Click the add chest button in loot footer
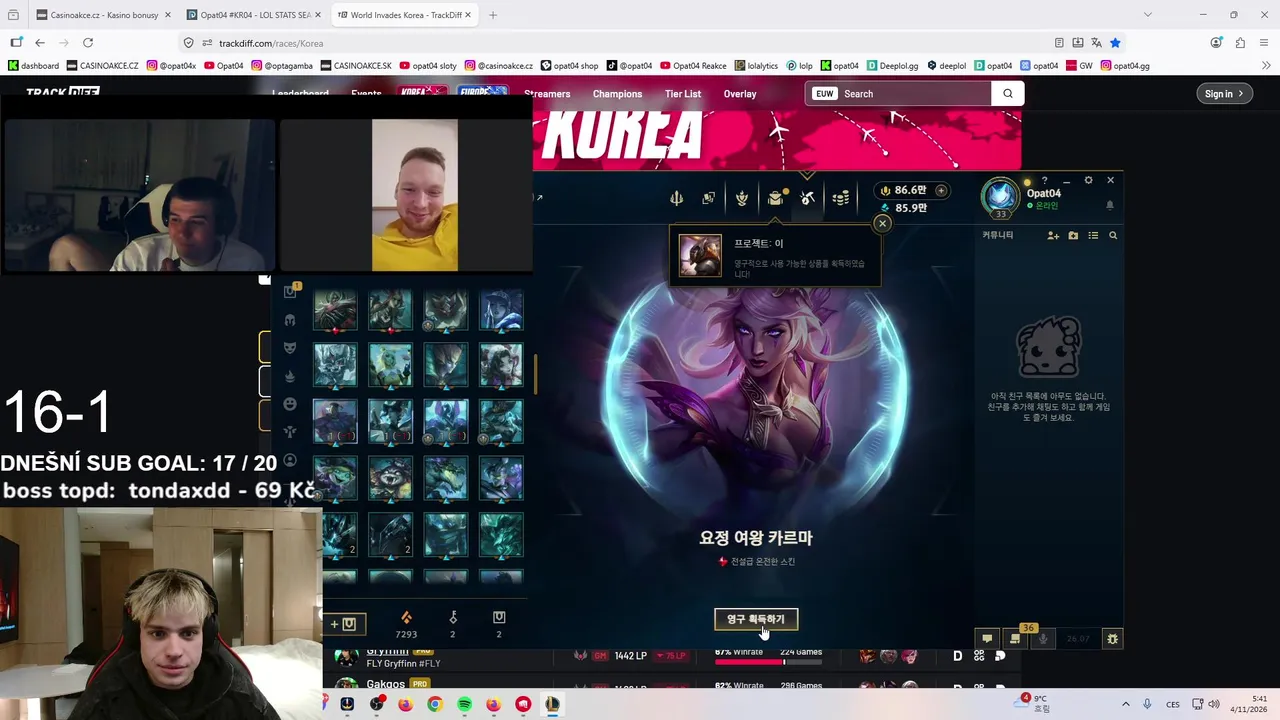This screenshot has height=720, width=1280. coord(343,624)
